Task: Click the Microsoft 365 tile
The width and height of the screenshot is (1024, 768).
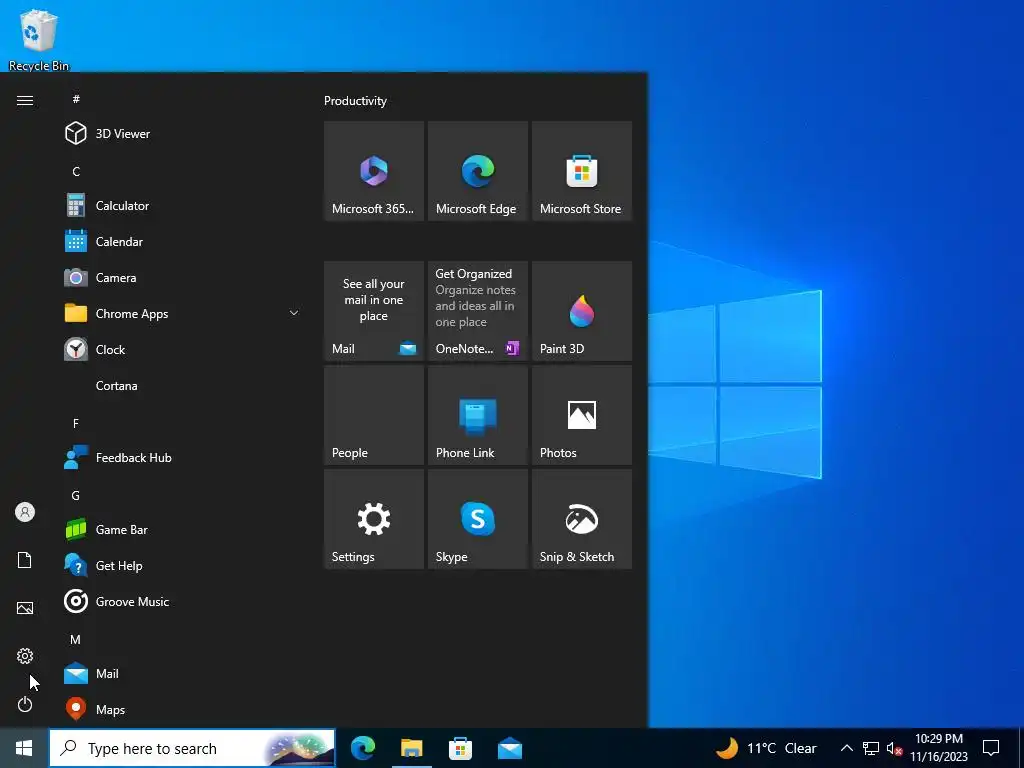Action: (x=374, y=171)
